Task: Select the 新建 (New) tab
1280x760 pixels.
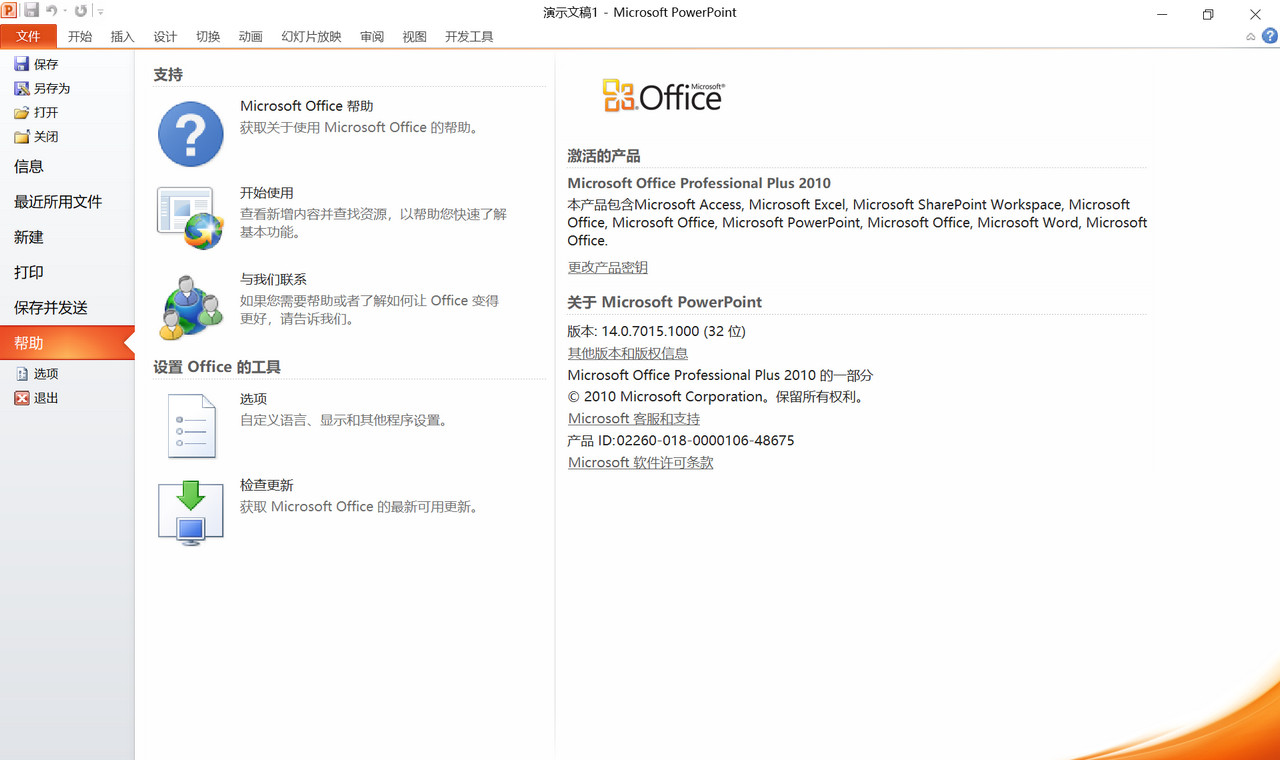Action: coord(67,237)
